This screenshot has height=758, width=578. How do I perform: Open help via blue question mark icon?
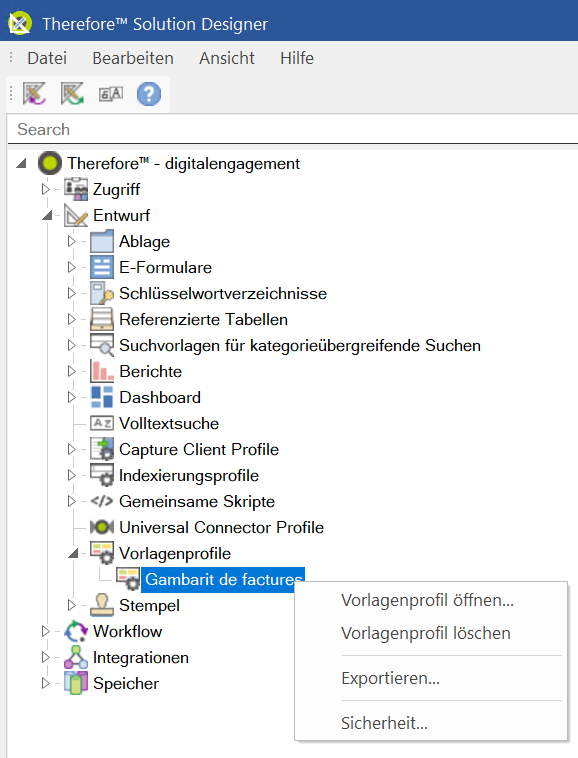149,93
